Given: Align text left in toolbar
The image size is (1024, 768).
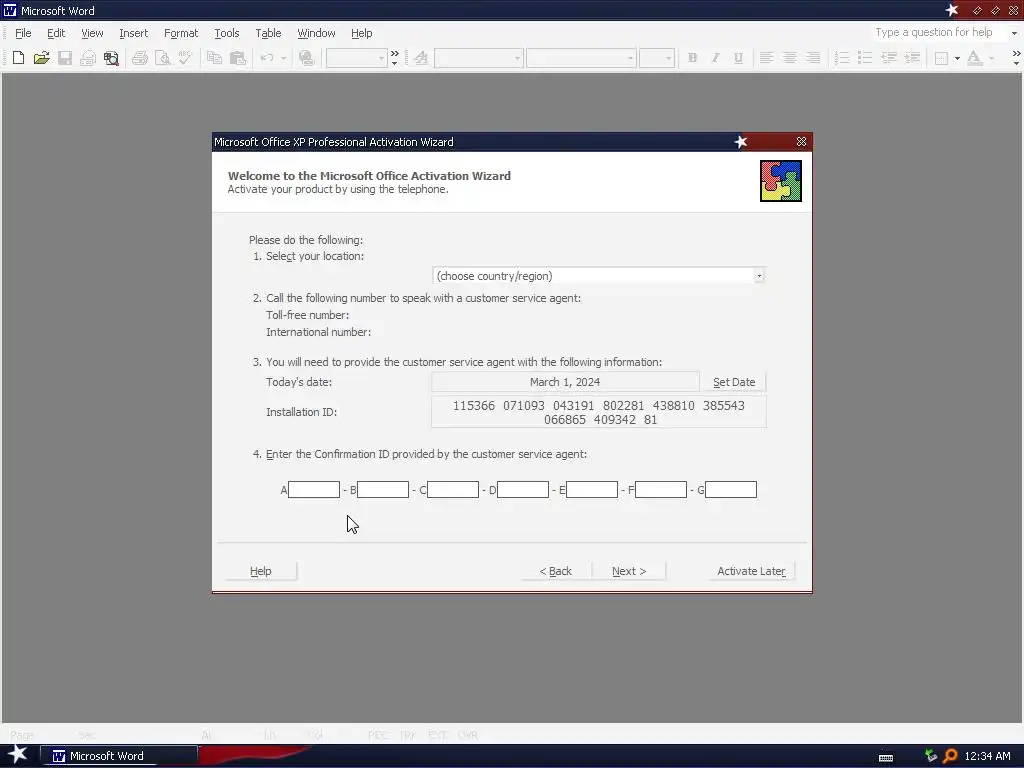Looking at the screenshot, I should (x=767, y=58).
